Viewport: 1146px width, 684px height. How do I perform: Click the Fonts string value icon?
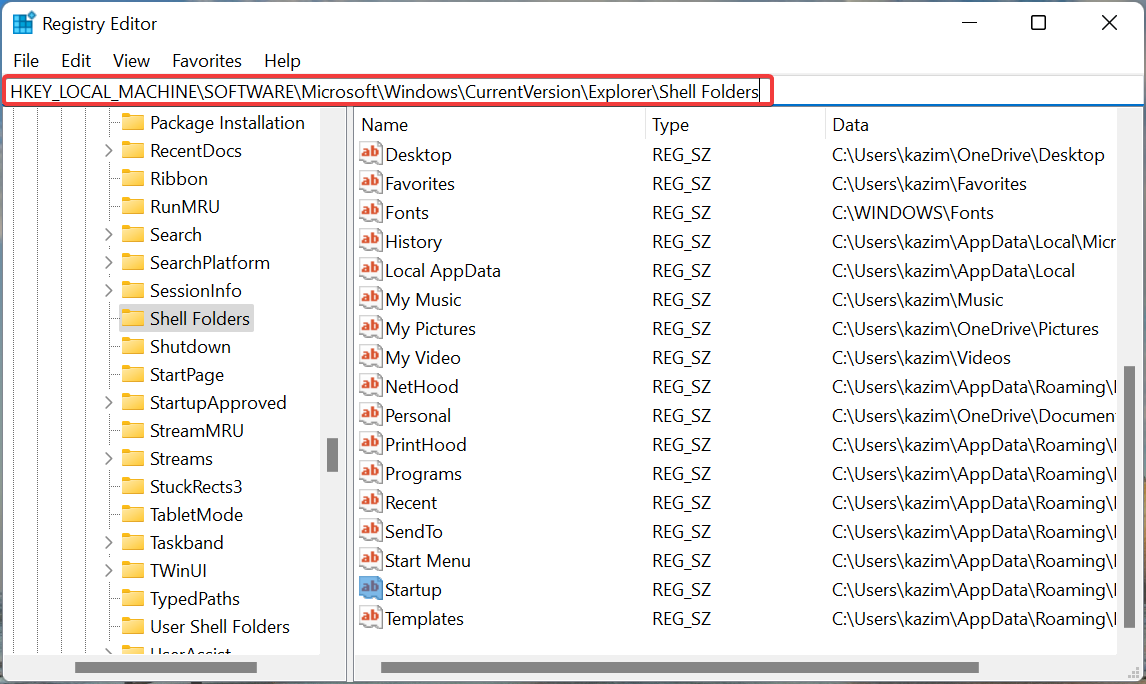pos(371,212)
